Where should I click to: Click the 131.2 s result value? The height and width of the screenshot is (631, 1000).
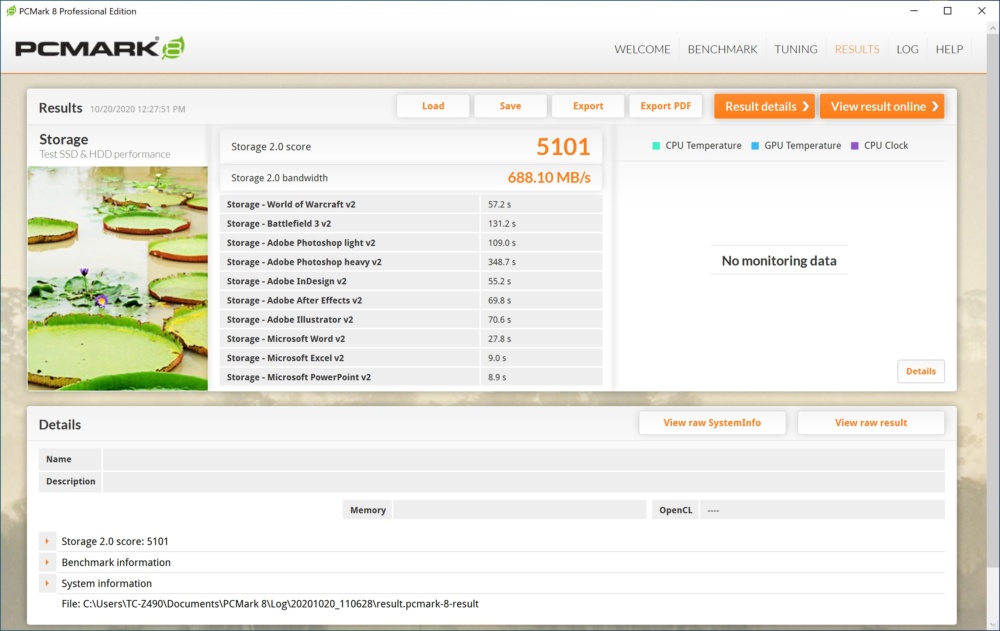pyautogui.click(x=502, y=224)
